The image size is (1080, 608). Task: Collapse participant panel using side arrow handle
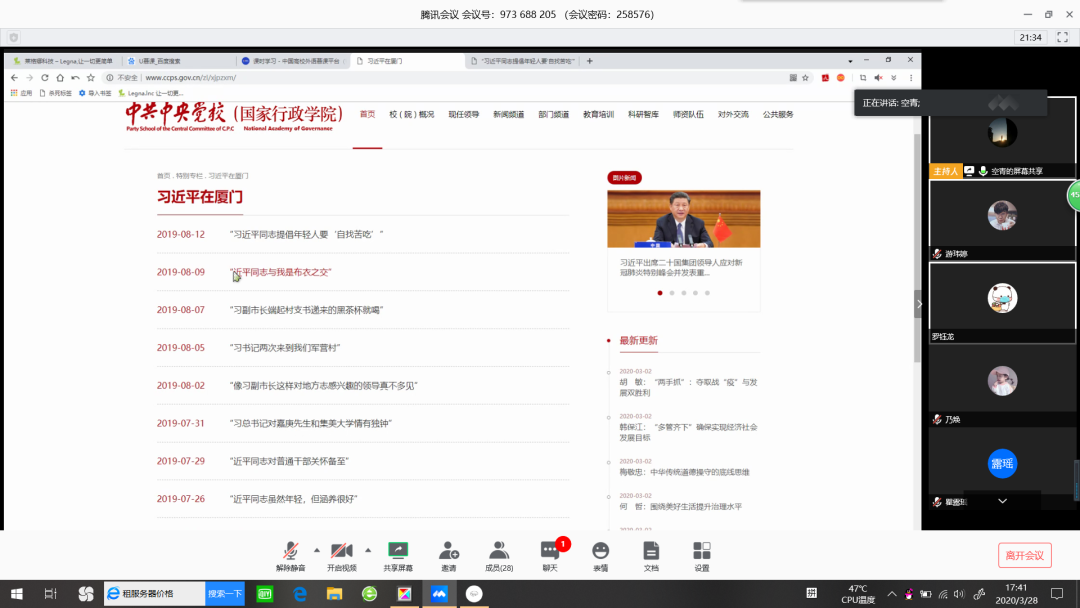tap(920, 304)
